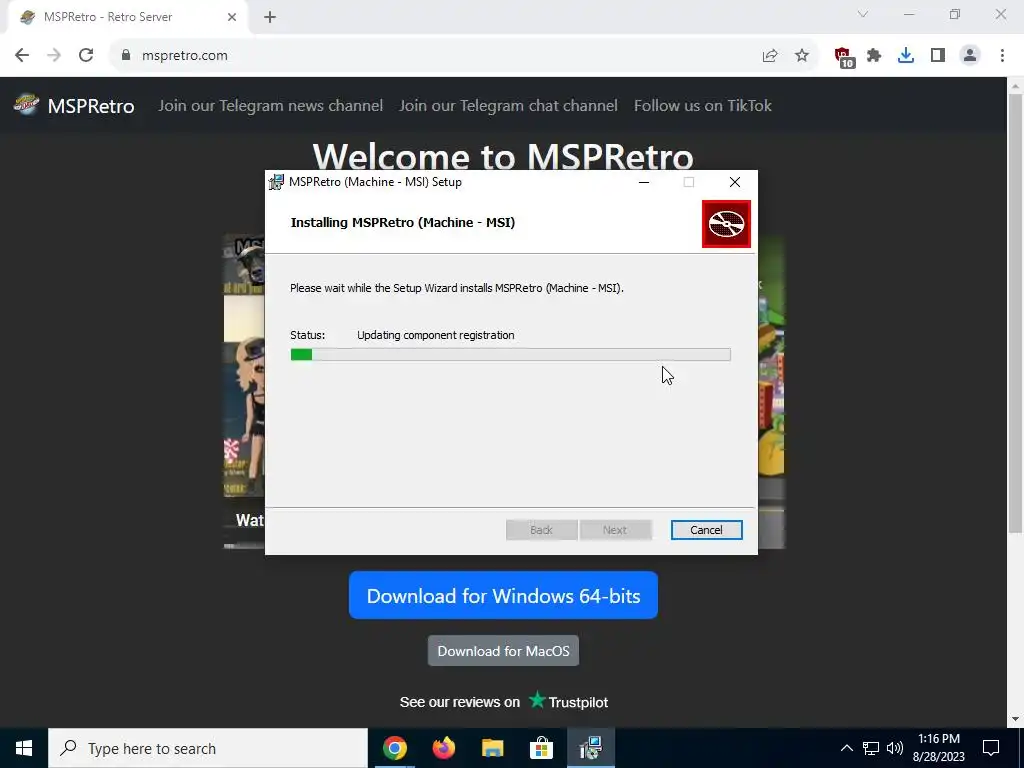Open the Chrome profile avatar menu

(x=970, y=56)
